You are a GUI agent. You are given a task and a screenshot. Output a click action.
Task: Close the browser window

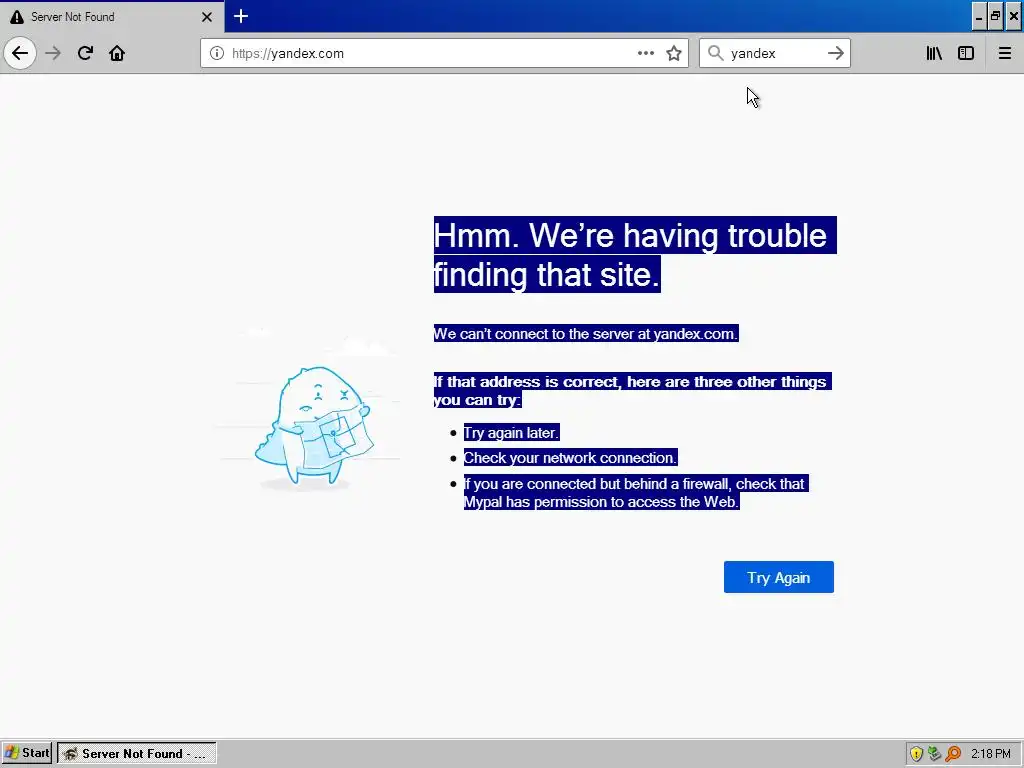pyautogui.click(x=1014, y=17)
